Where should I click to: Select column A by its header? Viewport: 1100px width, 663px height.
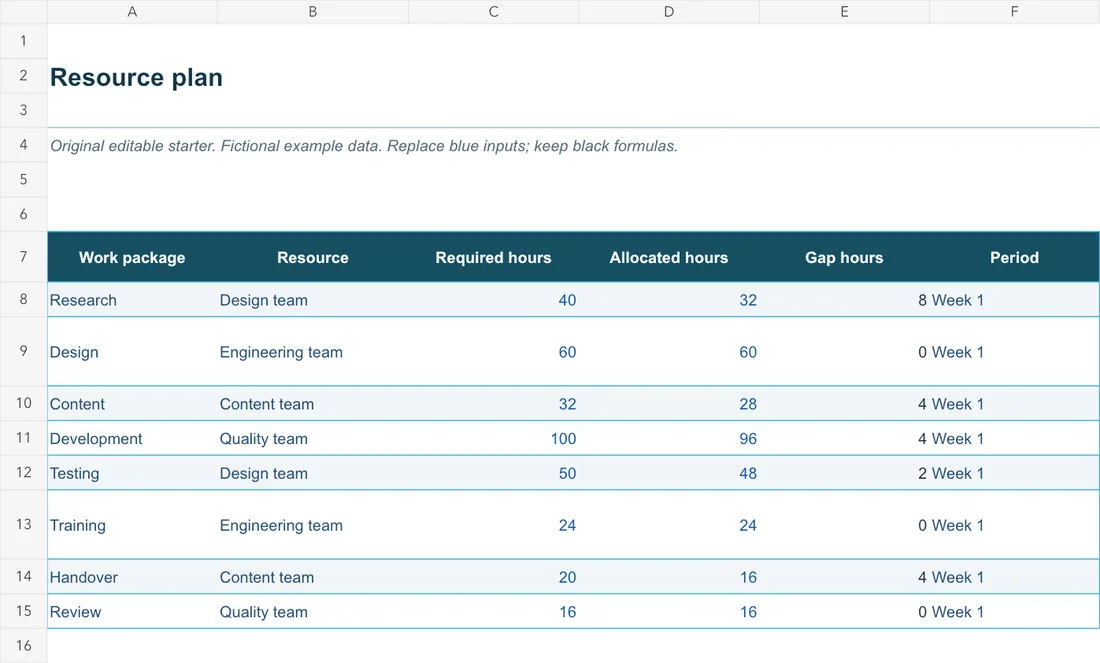click(132, 12)
